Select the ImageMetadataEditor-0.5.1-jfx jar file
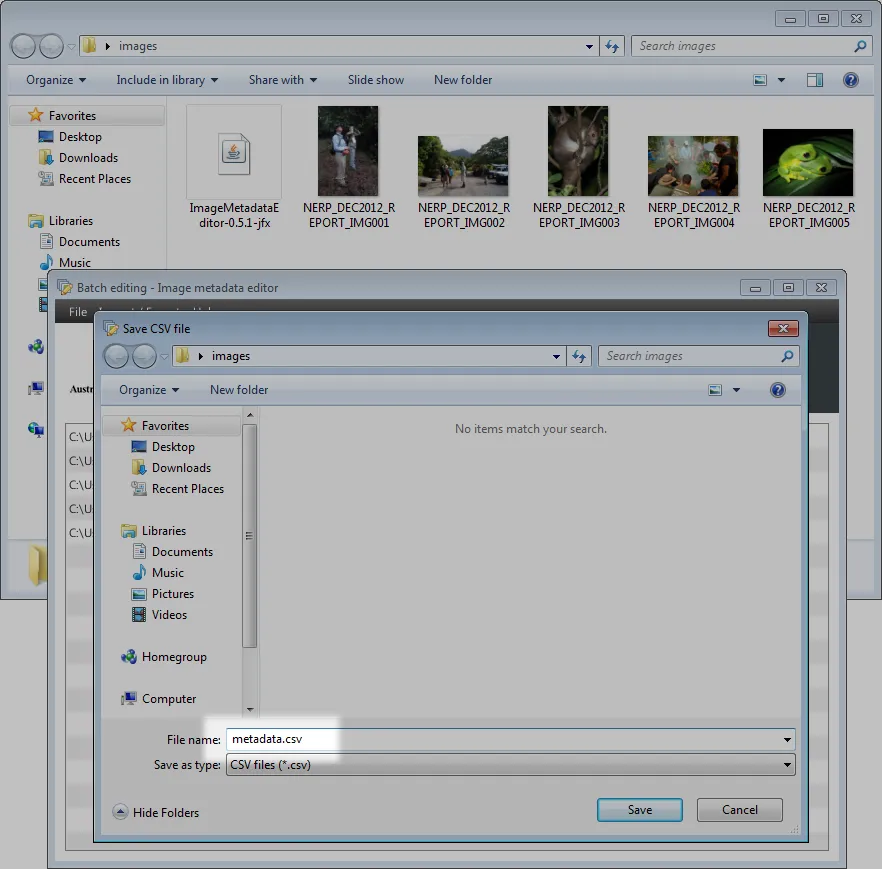The image size is (882, 869). [234, 167]
